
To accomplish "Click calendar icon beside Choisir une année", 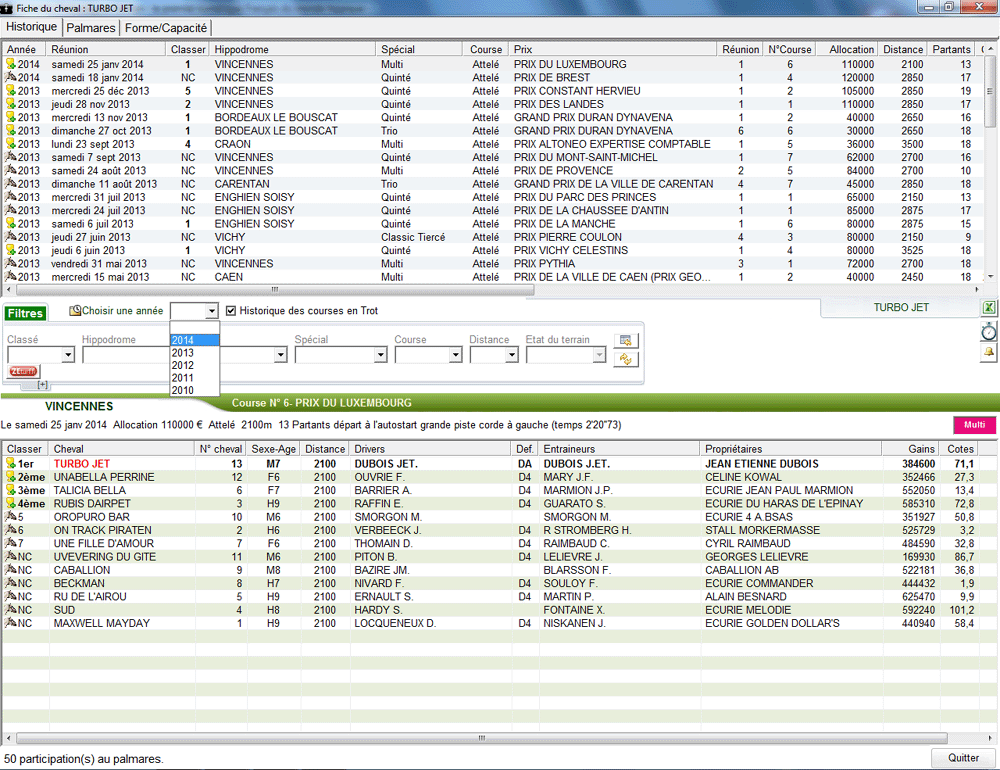I will coord(75,311).
